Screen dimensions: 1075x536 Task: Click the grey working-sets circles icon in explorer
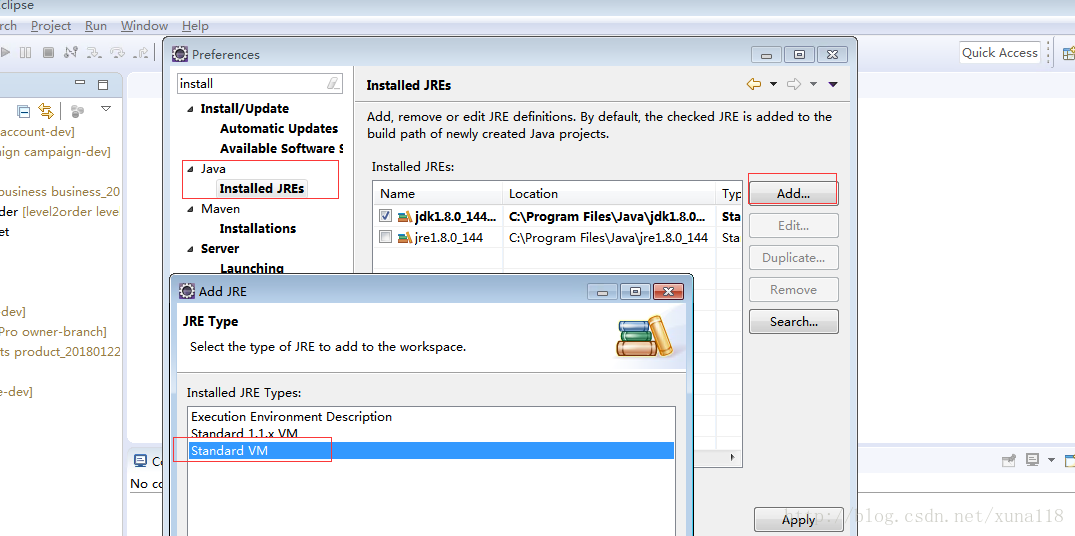click(77, 110)
